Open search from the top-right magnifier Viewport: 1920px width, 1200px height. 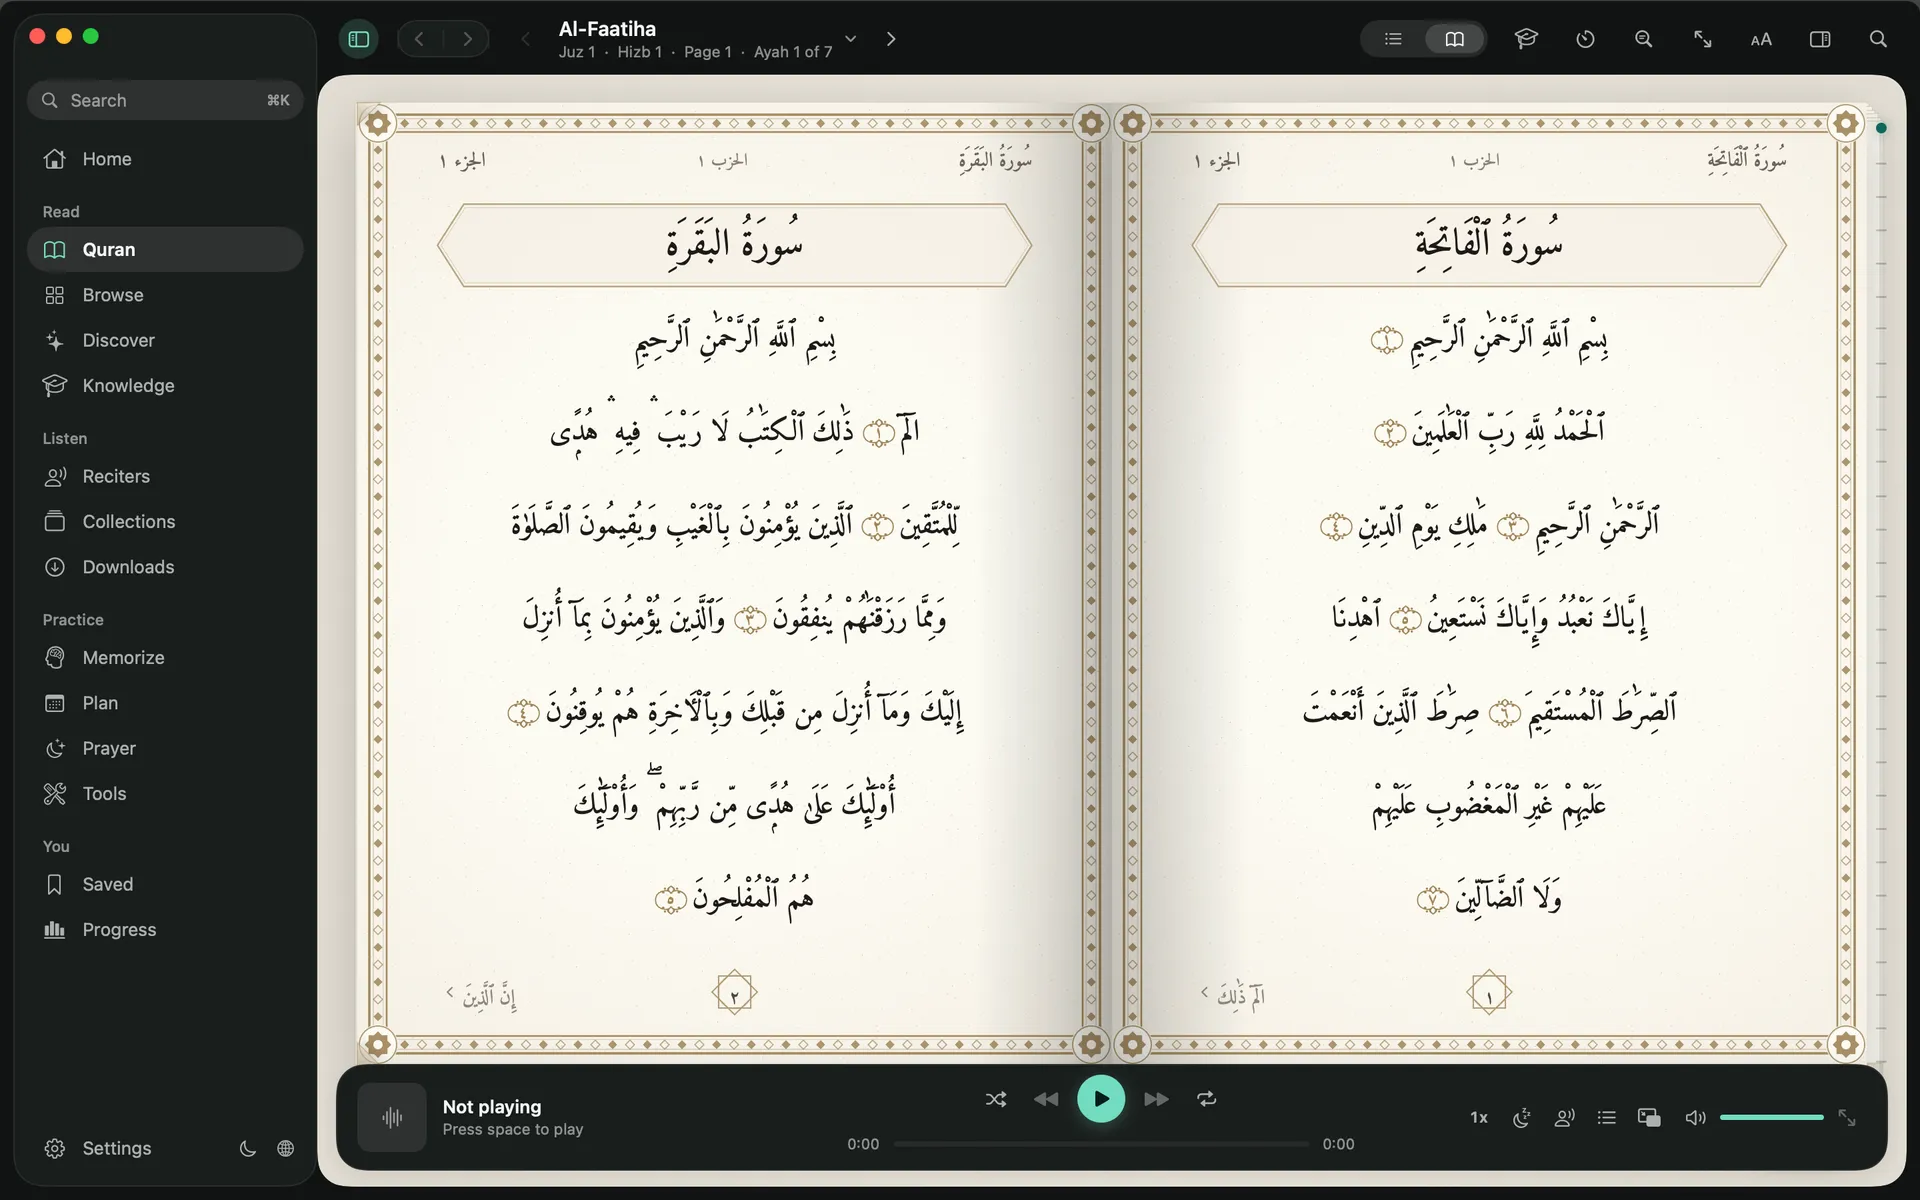point(1878,39)
